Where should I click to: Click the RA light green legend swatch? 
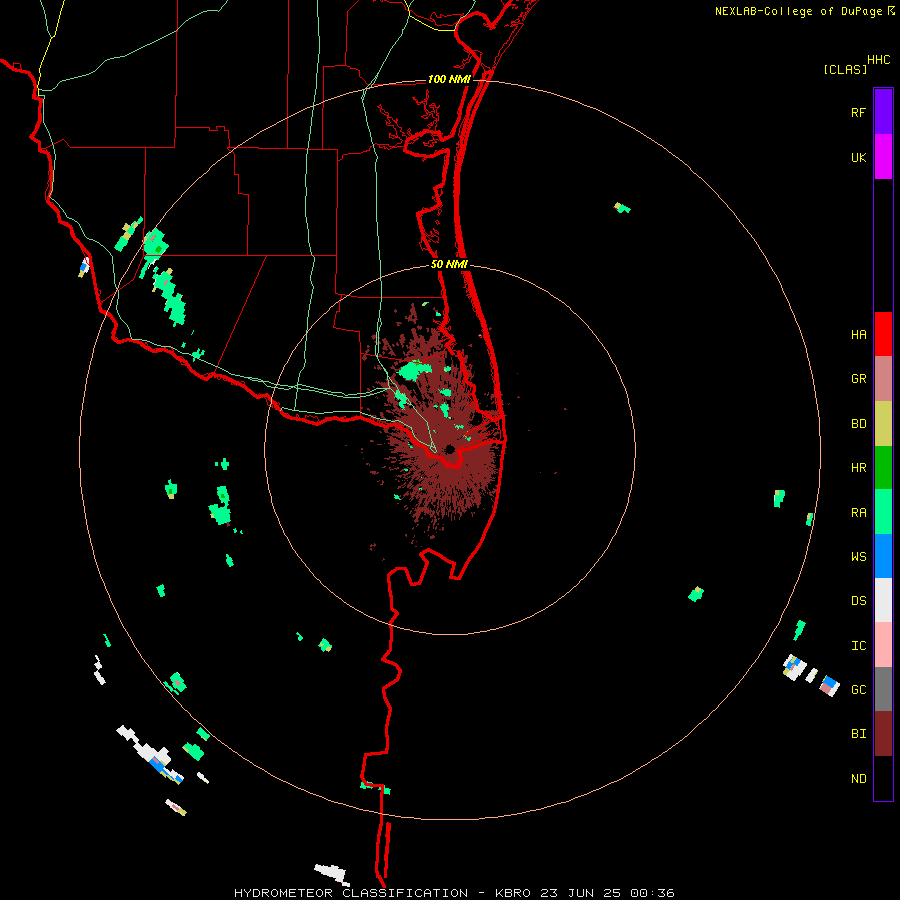(x=883, y=512)
